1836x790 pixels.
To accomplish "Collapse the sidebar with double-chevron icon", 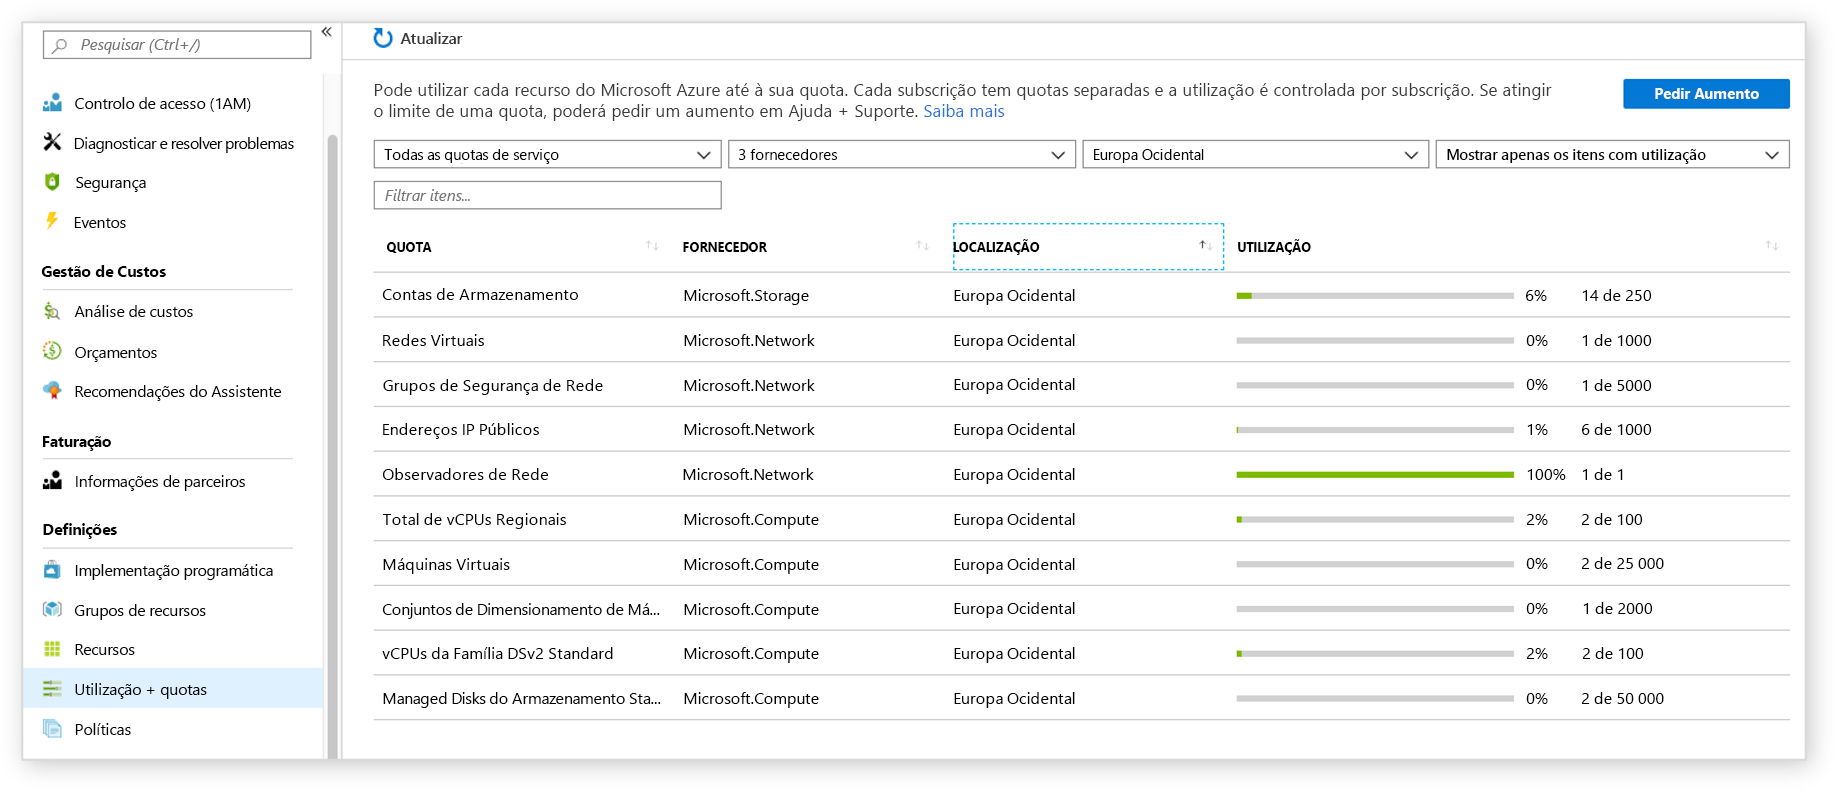I will (x=326, y=32).
